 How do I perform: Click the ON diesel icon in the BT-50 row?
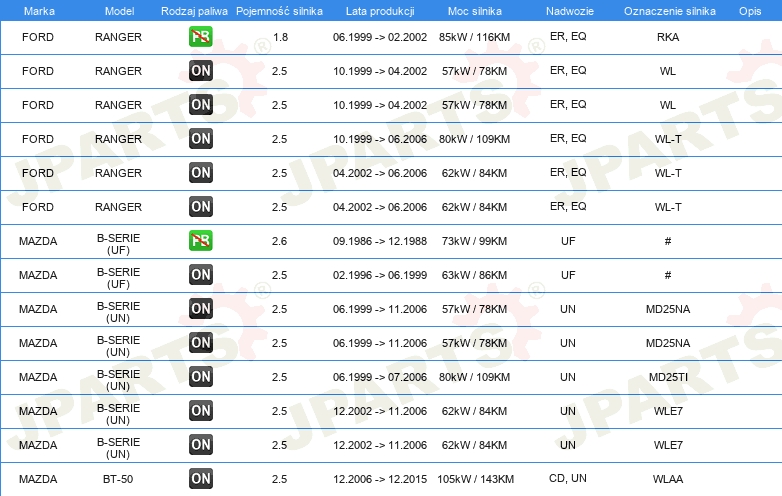click(x=200, y=479)
